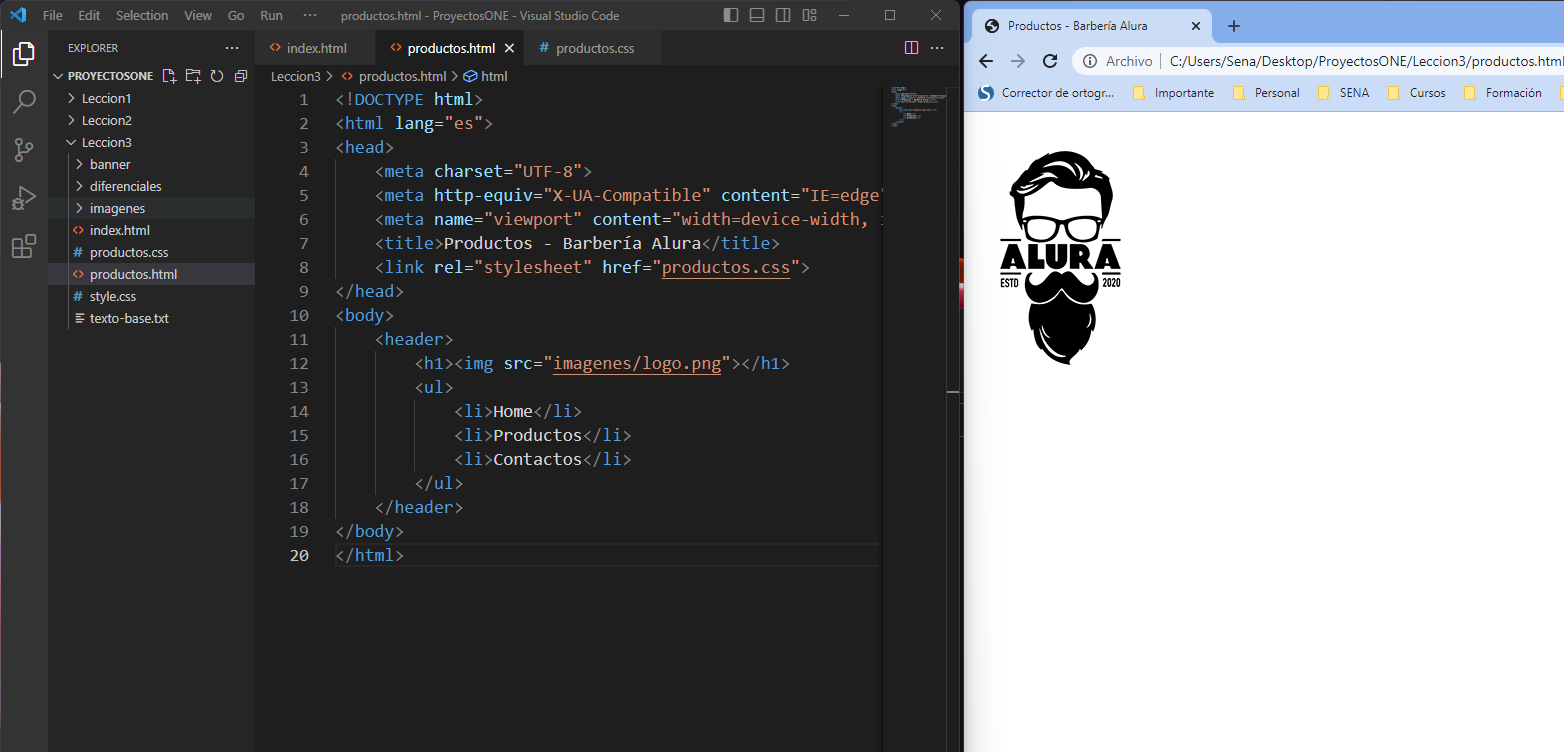Expand the banner folder
The image size is (1564, 752).
pyautogui.click(x=151, y=164)
